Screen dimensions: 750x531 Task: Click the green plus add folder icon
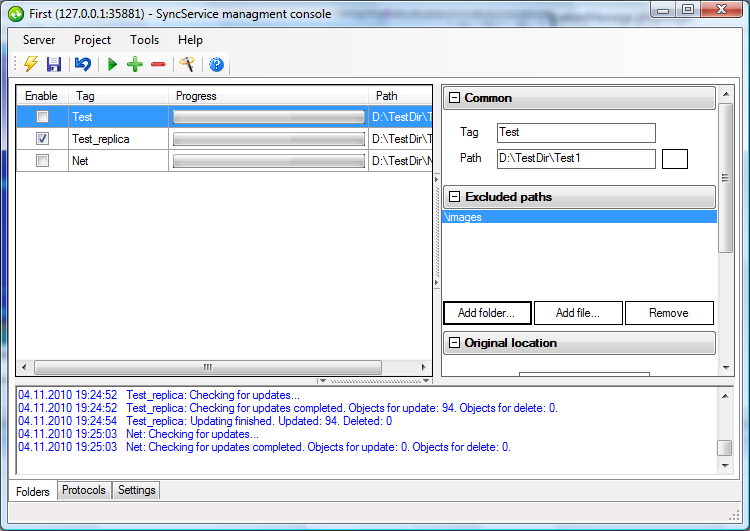pos(135,64)
